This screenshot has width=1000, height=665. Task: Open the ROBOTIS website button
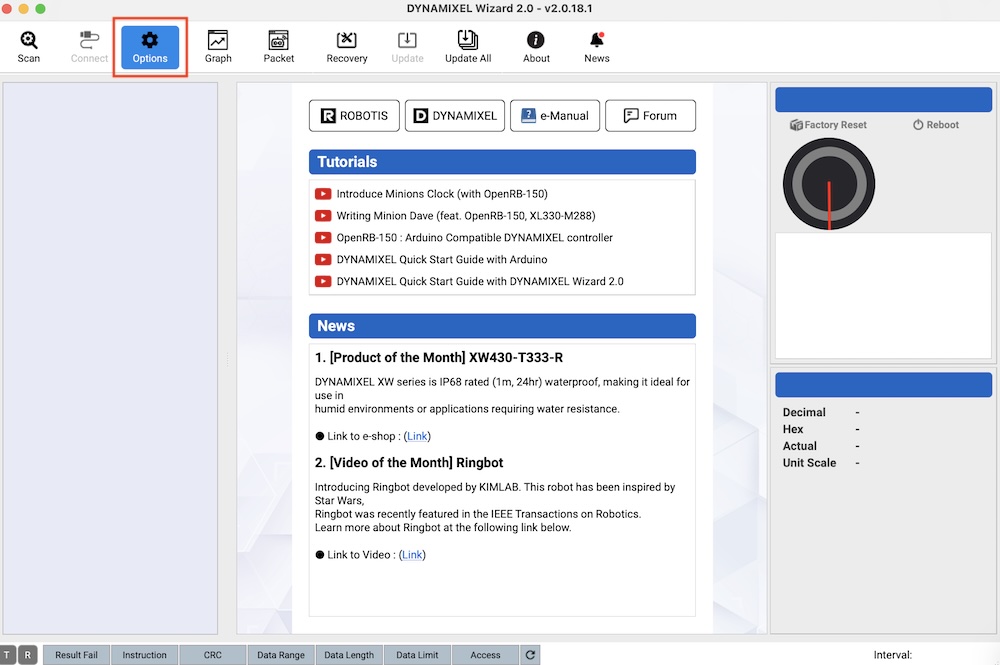[354, 116]
